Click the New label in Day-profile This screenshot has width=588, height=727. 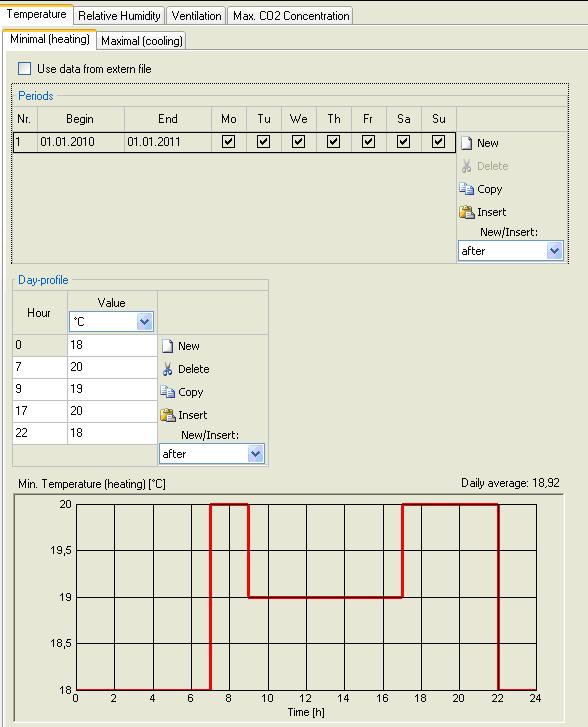[189, 346]
